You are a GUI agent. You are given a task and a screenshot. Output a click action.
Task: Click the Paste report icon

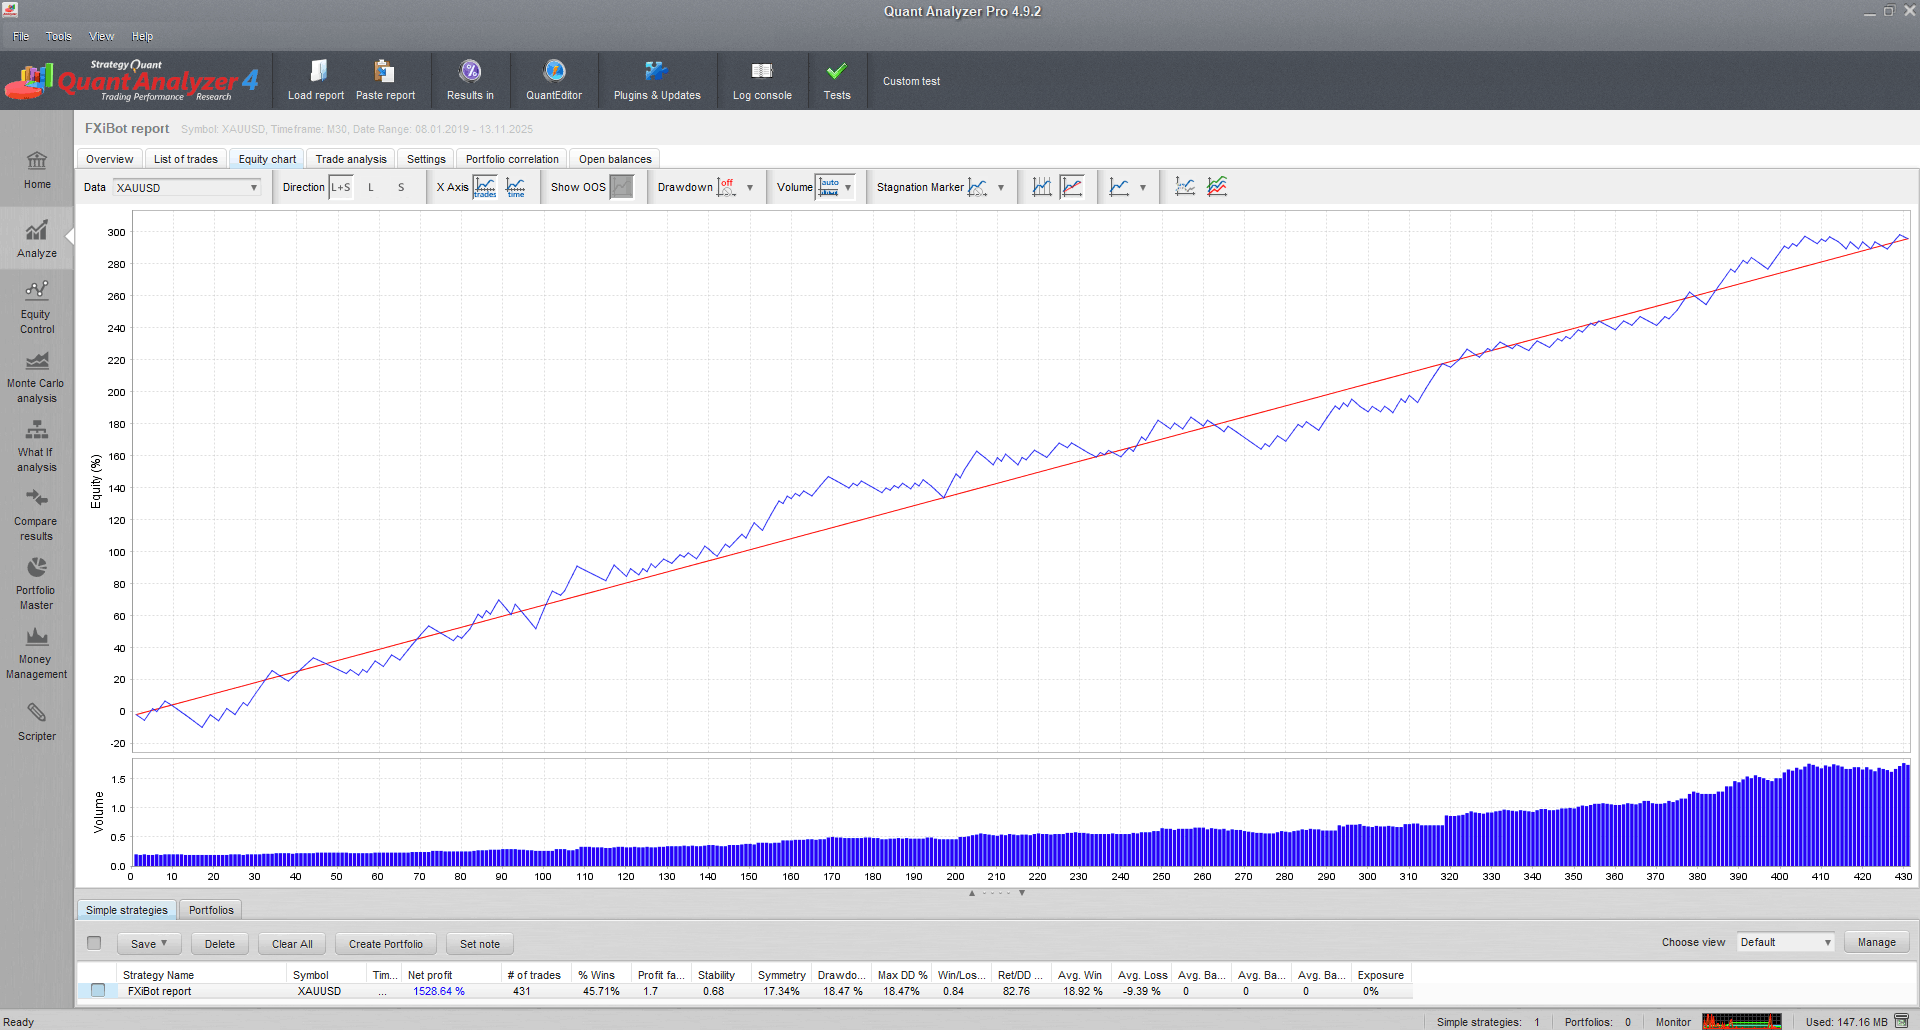click(x=385, y=72)
